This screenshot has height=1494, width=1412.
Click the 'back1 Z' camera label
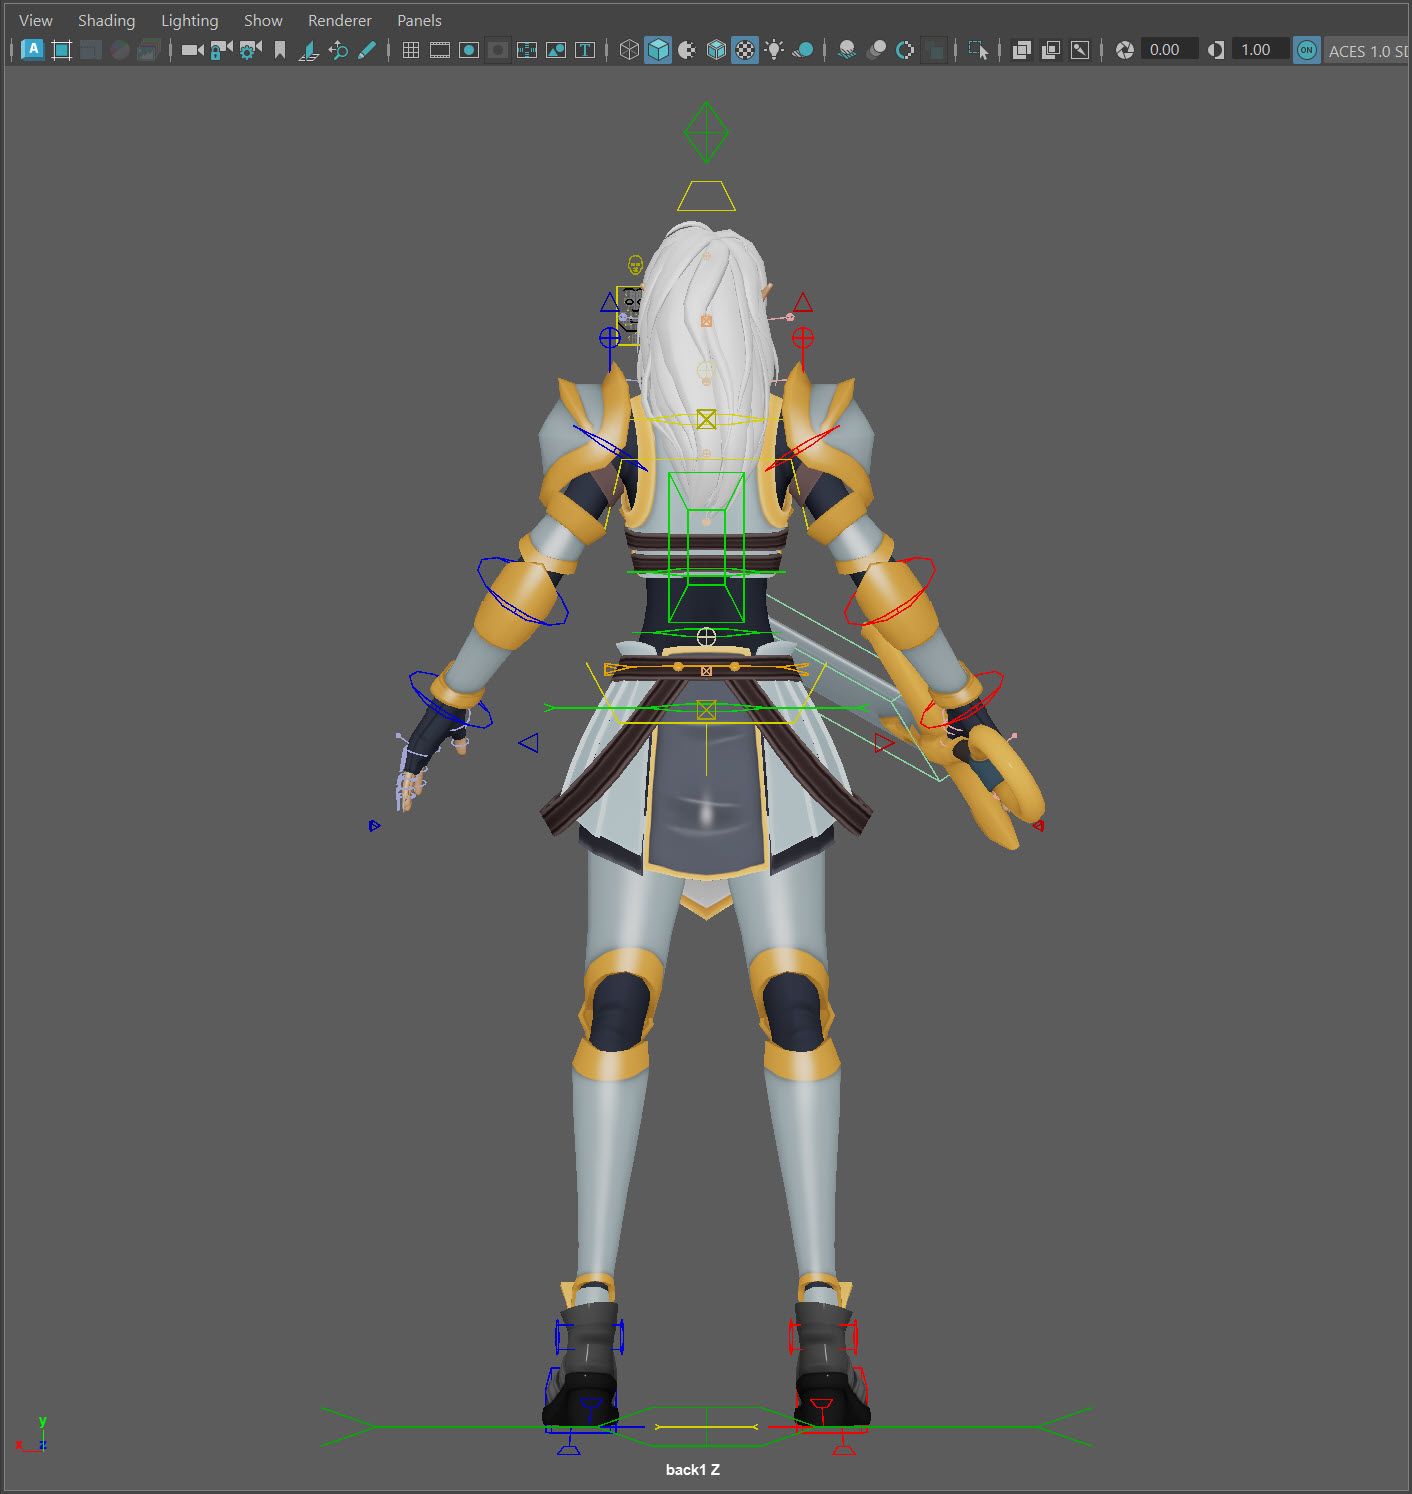693,1469
